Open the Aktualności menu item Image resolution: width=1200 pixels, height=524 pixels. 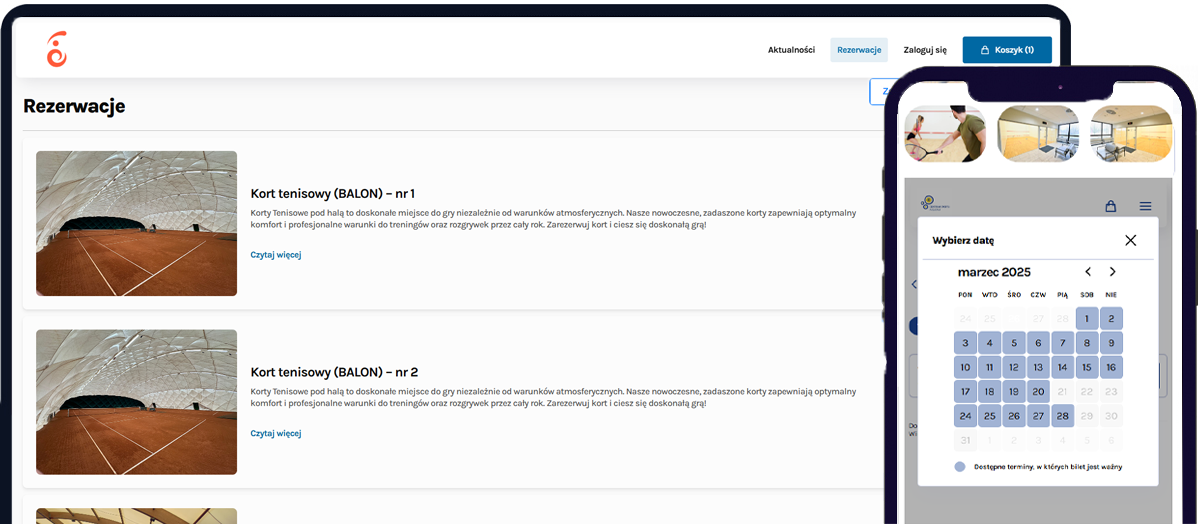pos(791,50)
